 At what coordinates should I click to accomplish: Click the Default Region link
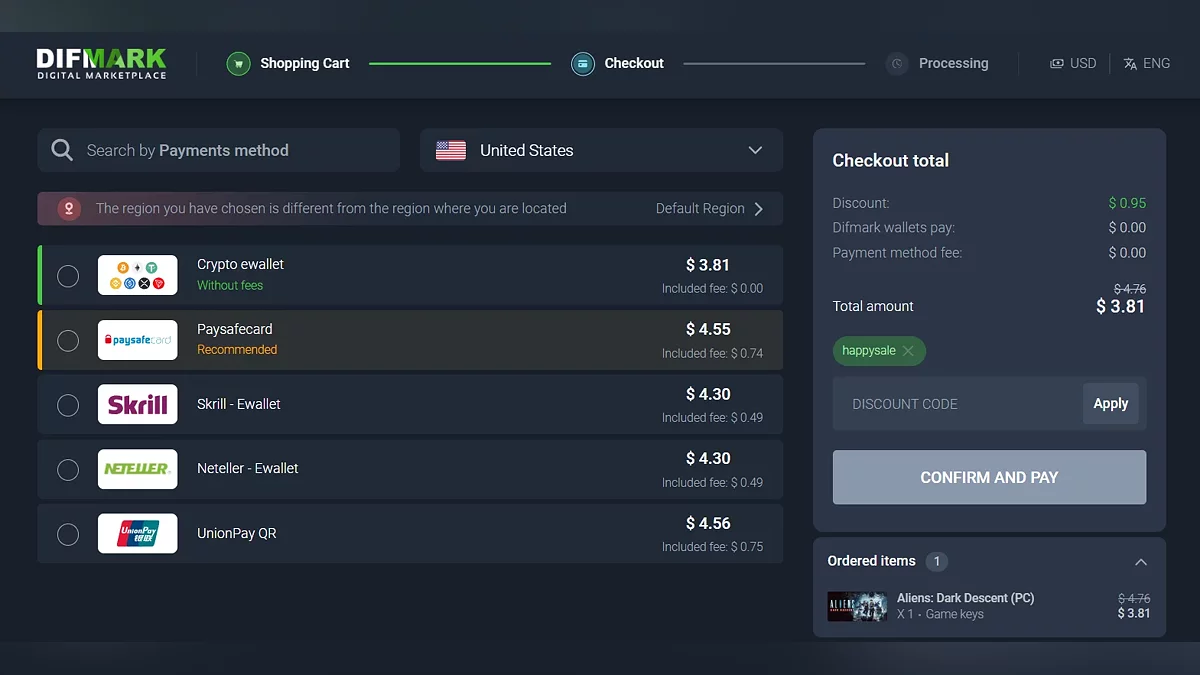[709, 209]
